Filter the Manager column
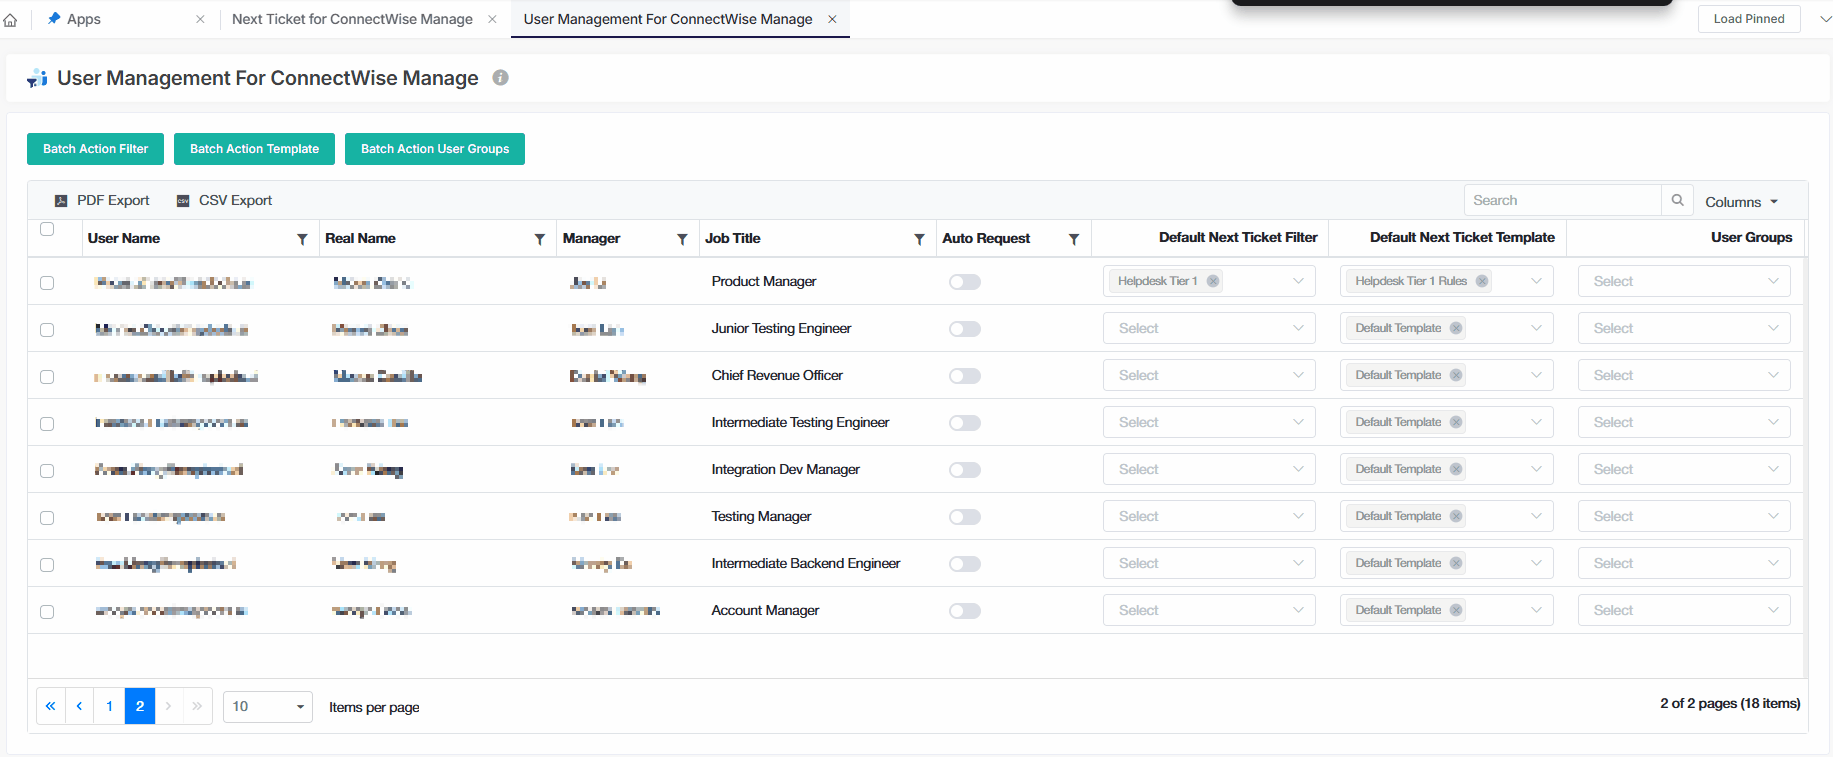Screen dimensions: 1833x757 (x=682, y=239)
